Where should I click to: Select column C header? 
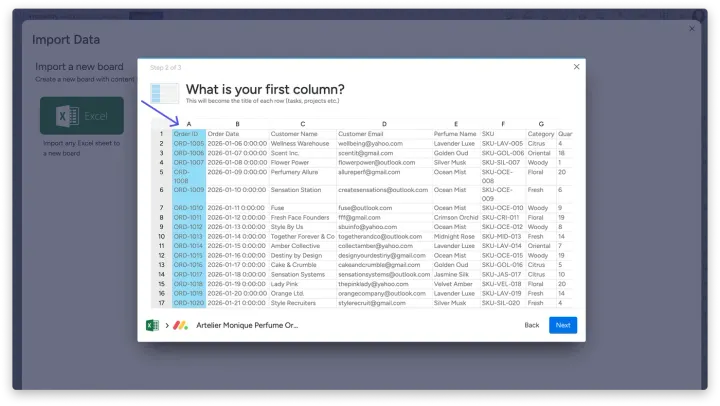click(303, 124)
